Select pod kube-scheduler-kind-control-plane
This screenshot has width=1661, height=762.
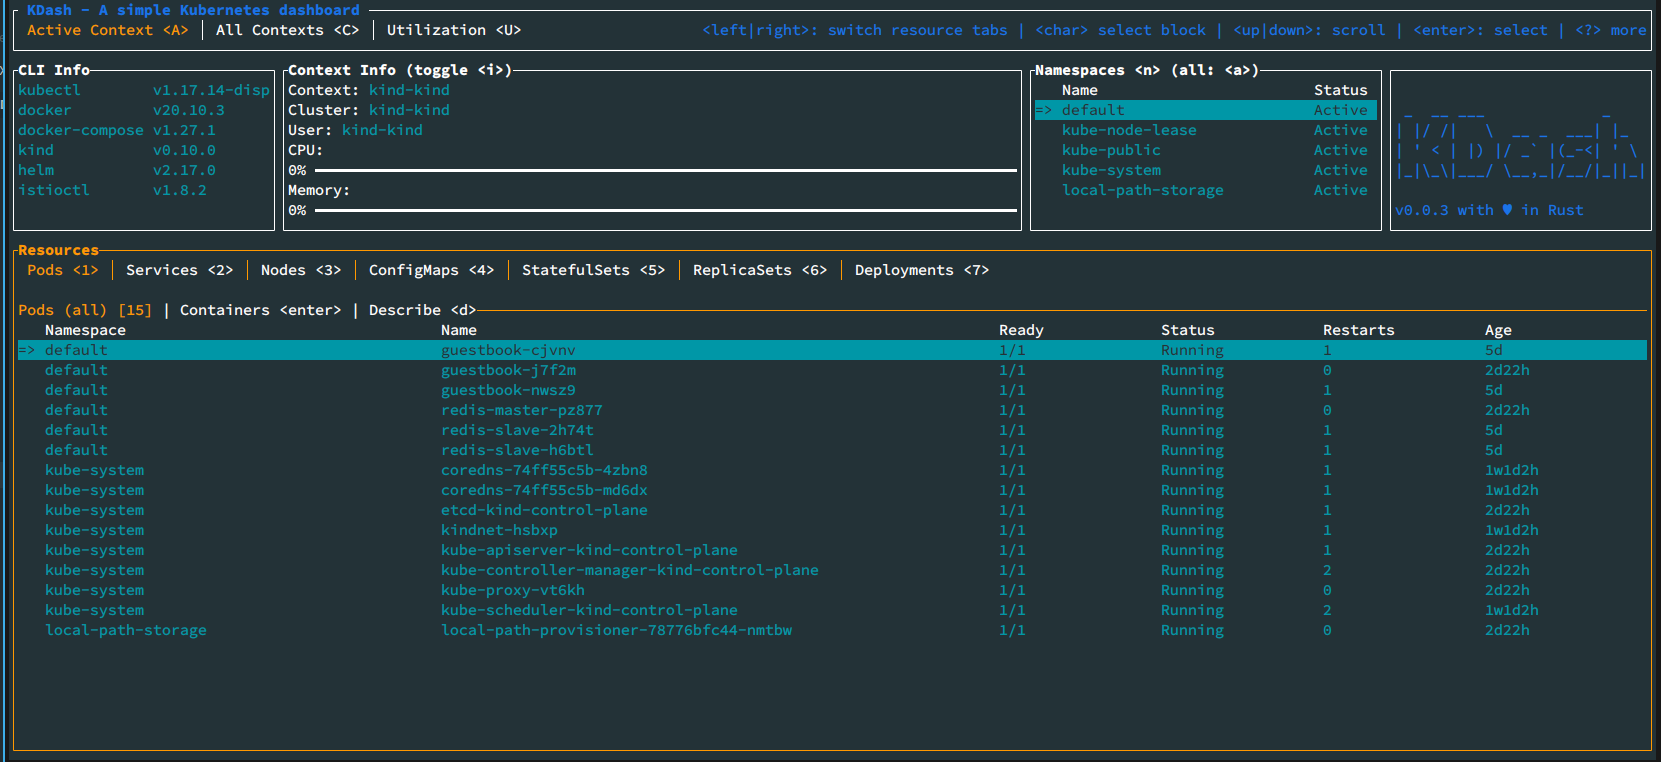pyautogui.click(x=832, y=610)
